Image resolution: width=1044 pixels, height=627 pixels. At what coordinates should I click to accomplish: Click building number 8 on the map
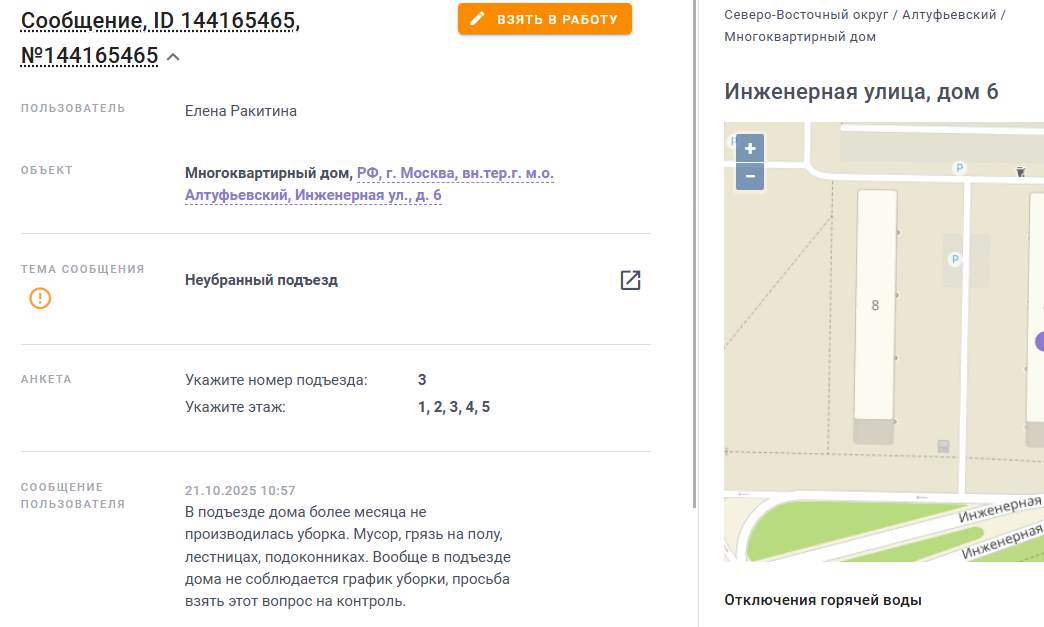(875, 305)
